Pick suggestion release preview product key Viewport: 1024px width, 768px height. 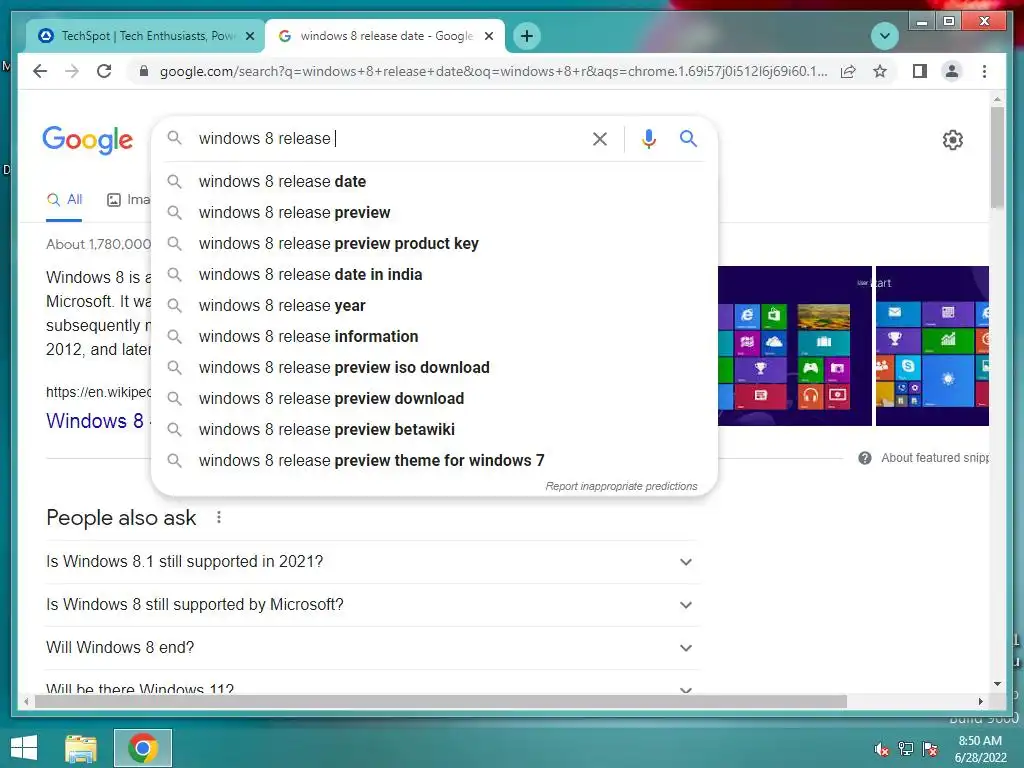click(x=434, y=244)
